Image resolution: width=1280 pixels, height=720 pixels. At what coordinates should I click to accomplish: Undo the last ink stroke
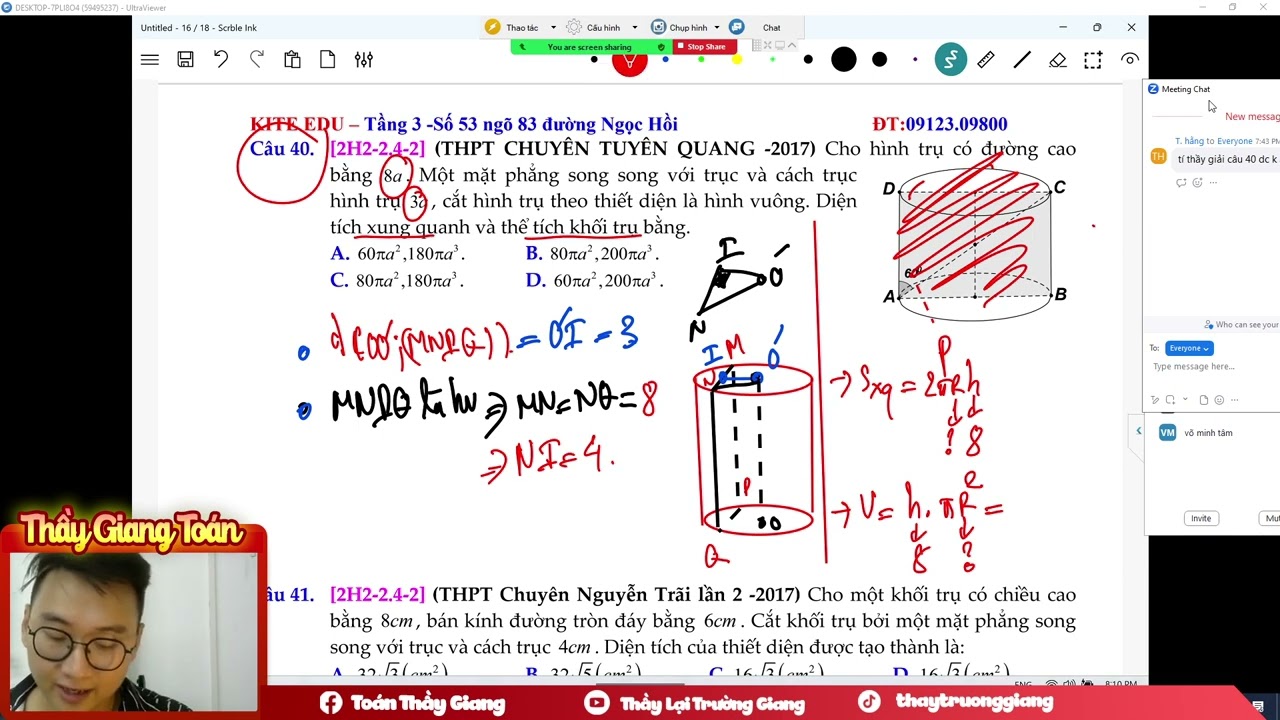click(x=221, y=60)
